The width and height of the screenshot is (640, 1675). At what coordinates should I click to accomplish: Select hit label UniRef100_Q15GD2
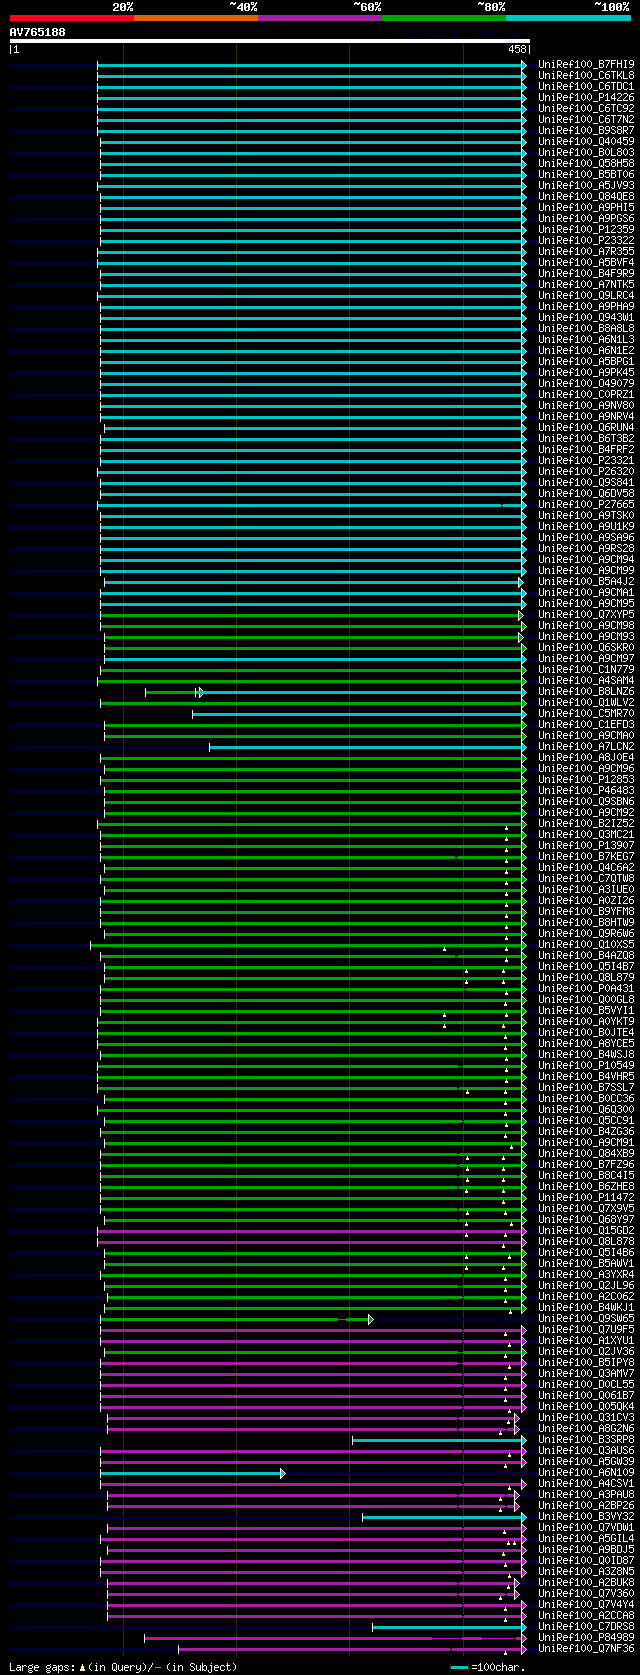point(586,1230)
